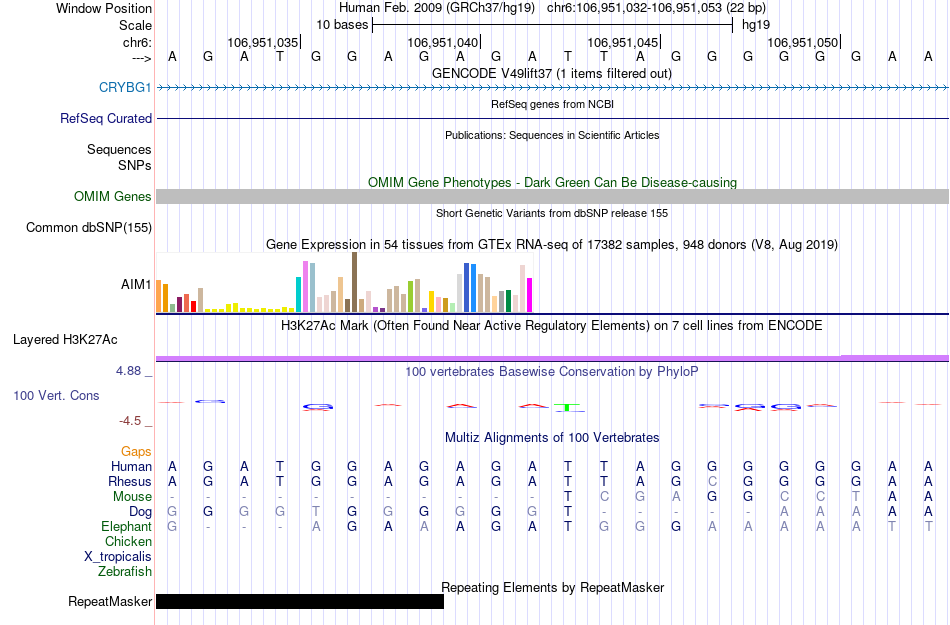
Task: Click the CRYBG1 gene label
Action: click(x=125, y=87)
